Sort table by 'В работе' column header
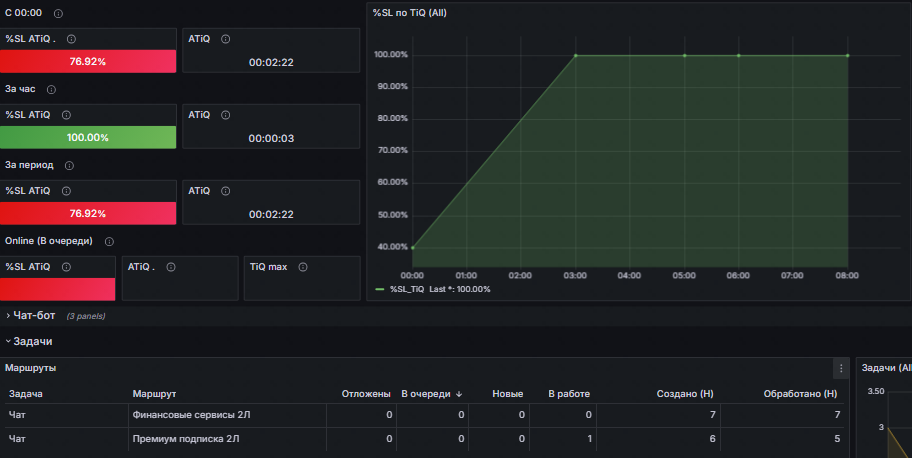The width and height of the screenshot is (912, 458). coord(569,394)
